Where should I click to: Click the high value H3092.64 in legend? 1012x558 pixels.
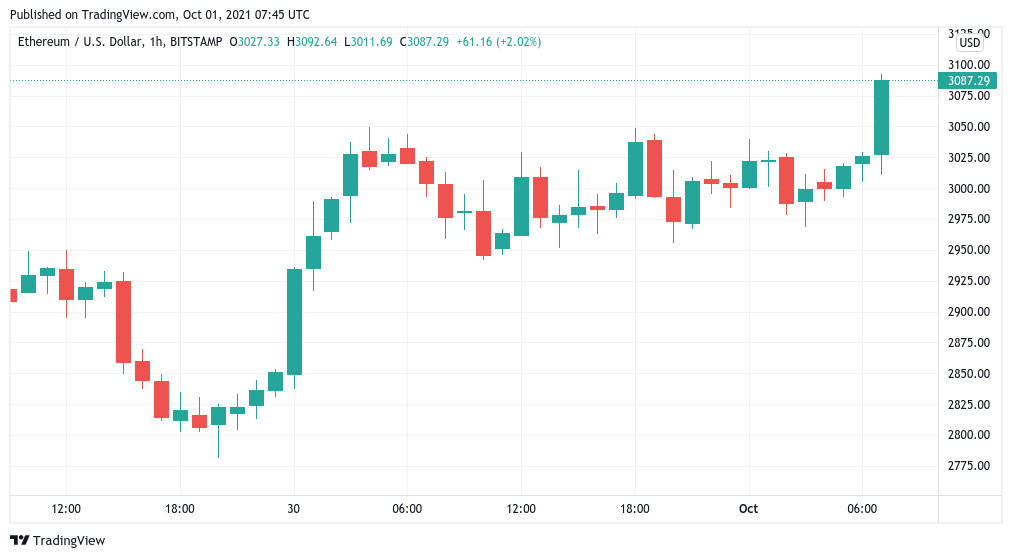(311, 42)
